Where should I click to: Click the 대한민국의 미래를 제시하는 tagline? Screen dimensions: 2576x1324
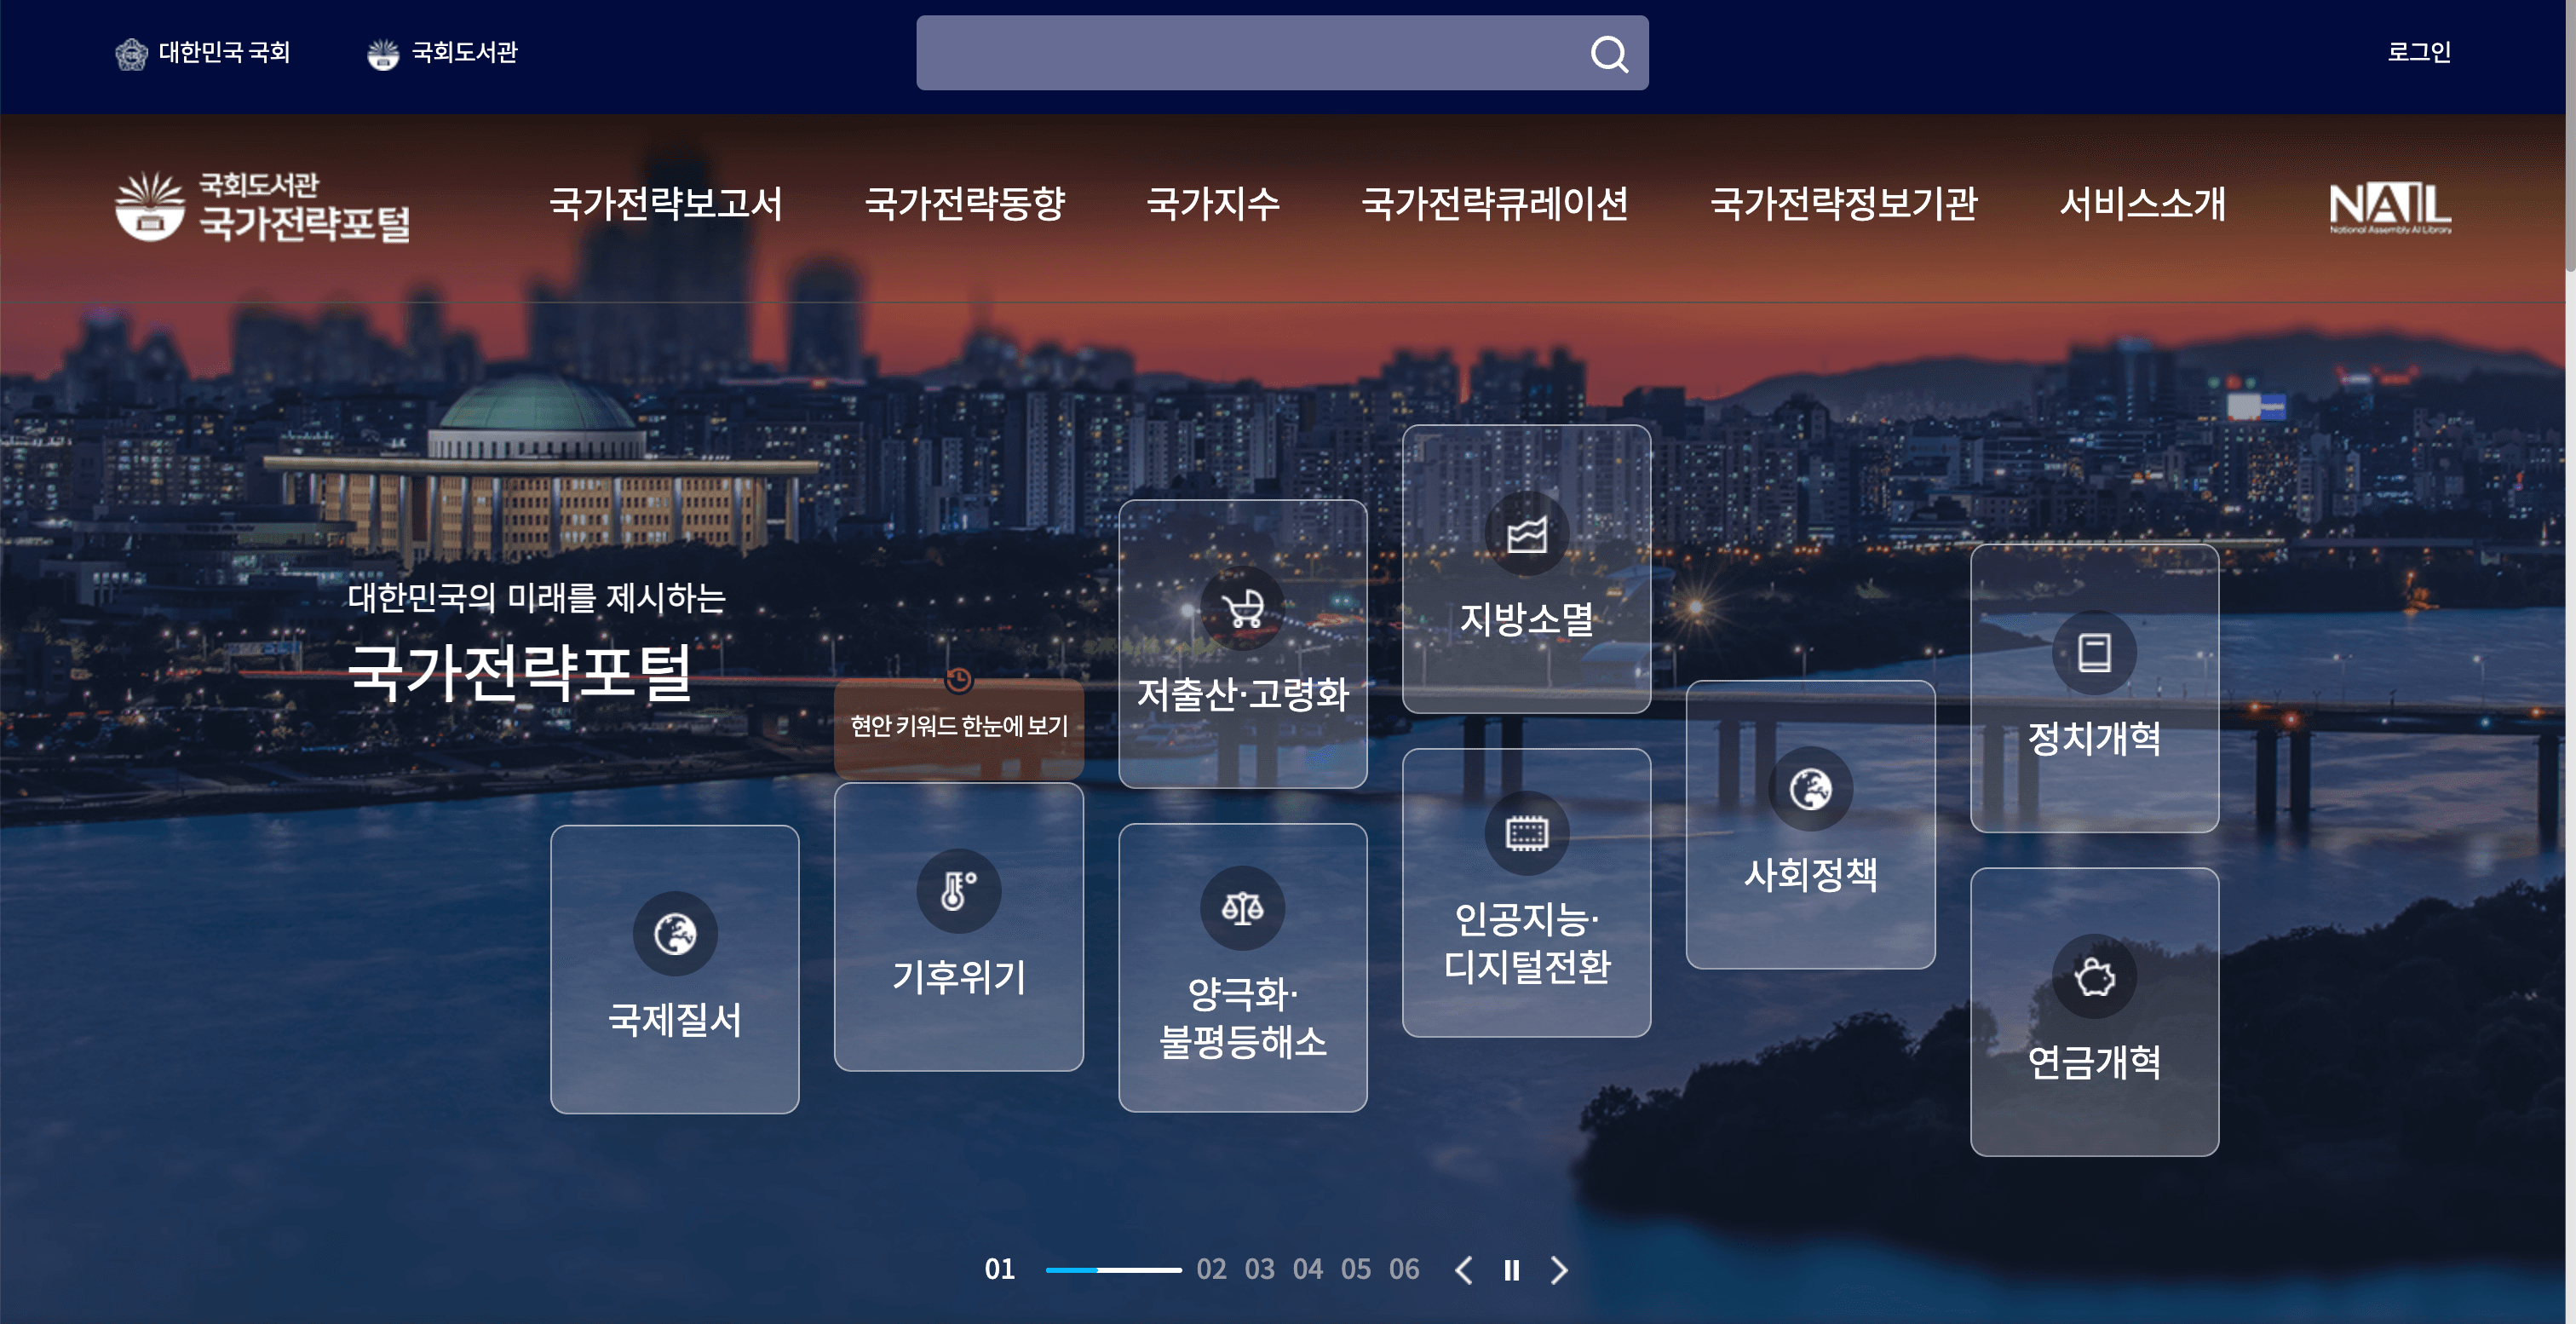[x=536, y=598]
